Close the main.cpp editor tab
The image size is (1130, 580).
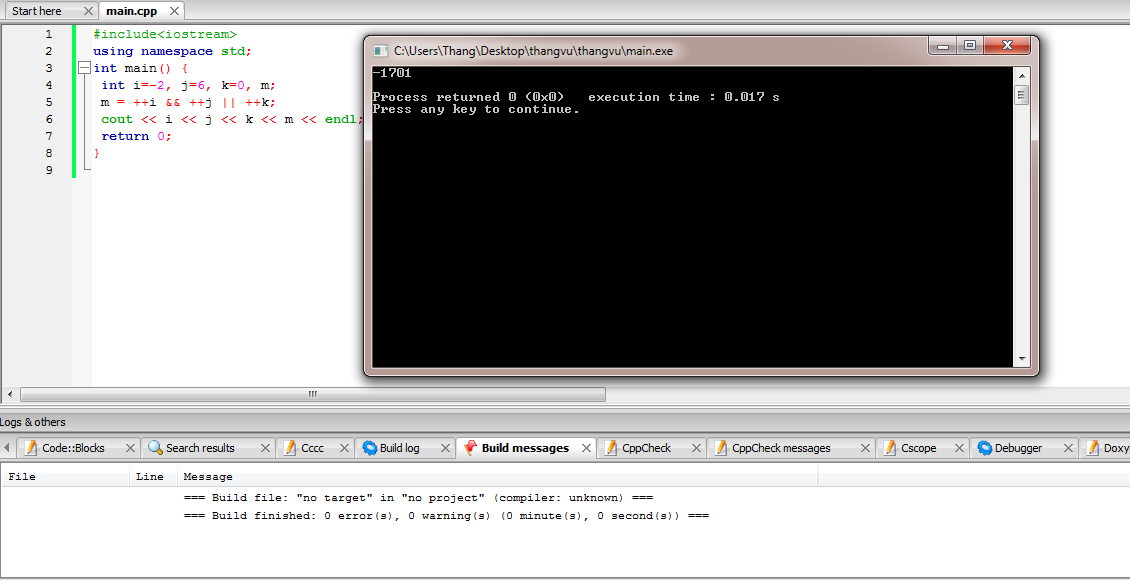click(x=175, y=11)
